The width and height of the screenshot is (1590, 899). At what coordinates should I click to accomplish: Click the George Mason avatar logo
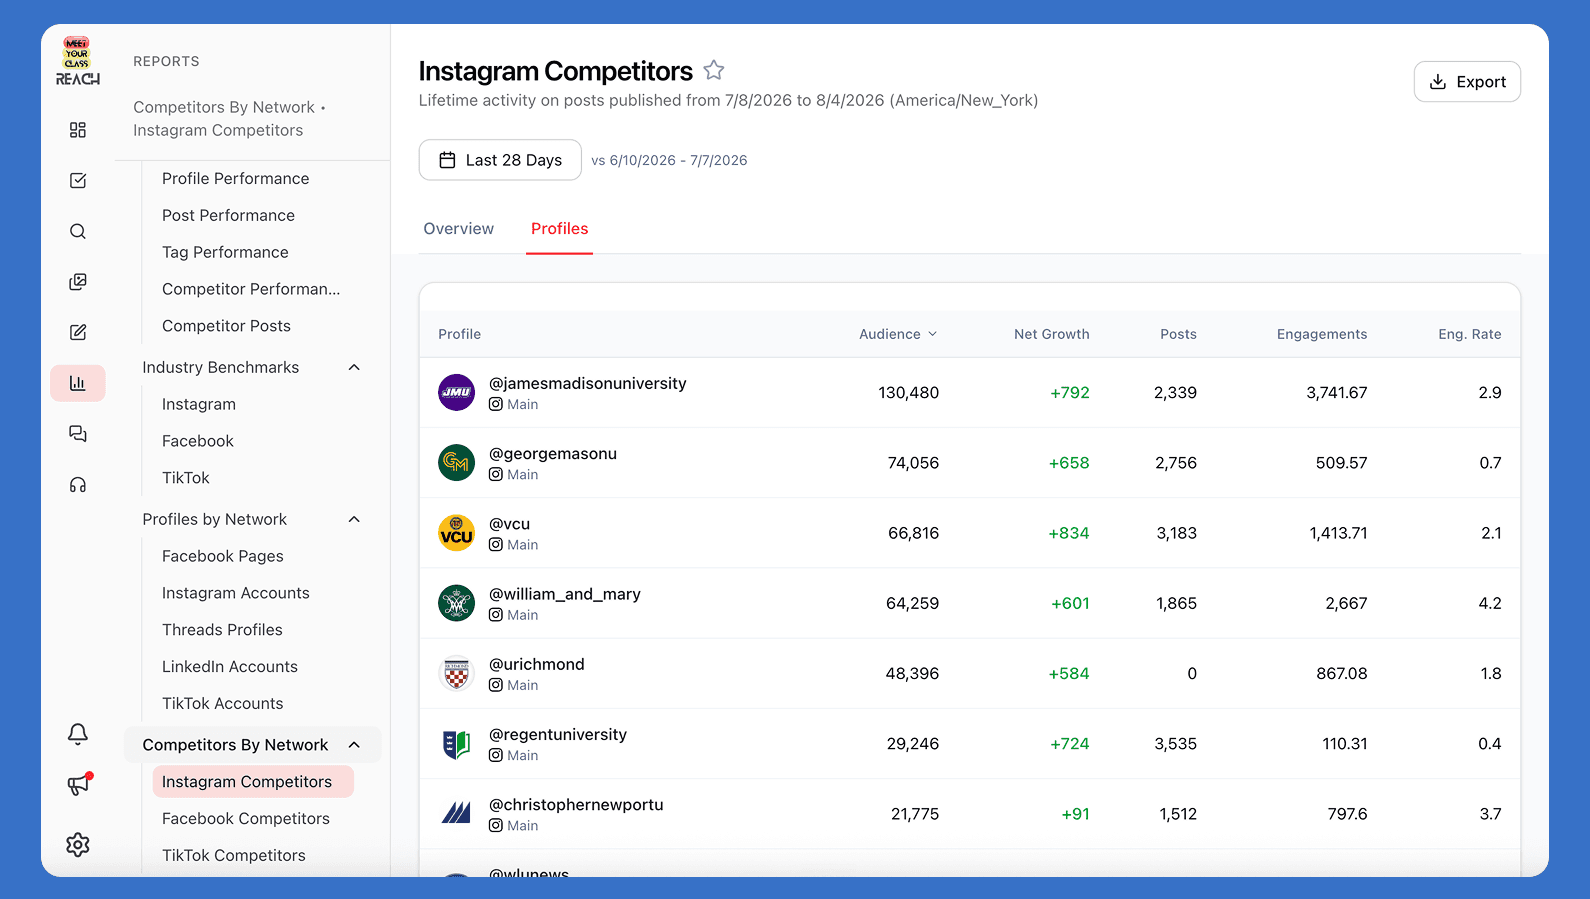tap(457, 462)
